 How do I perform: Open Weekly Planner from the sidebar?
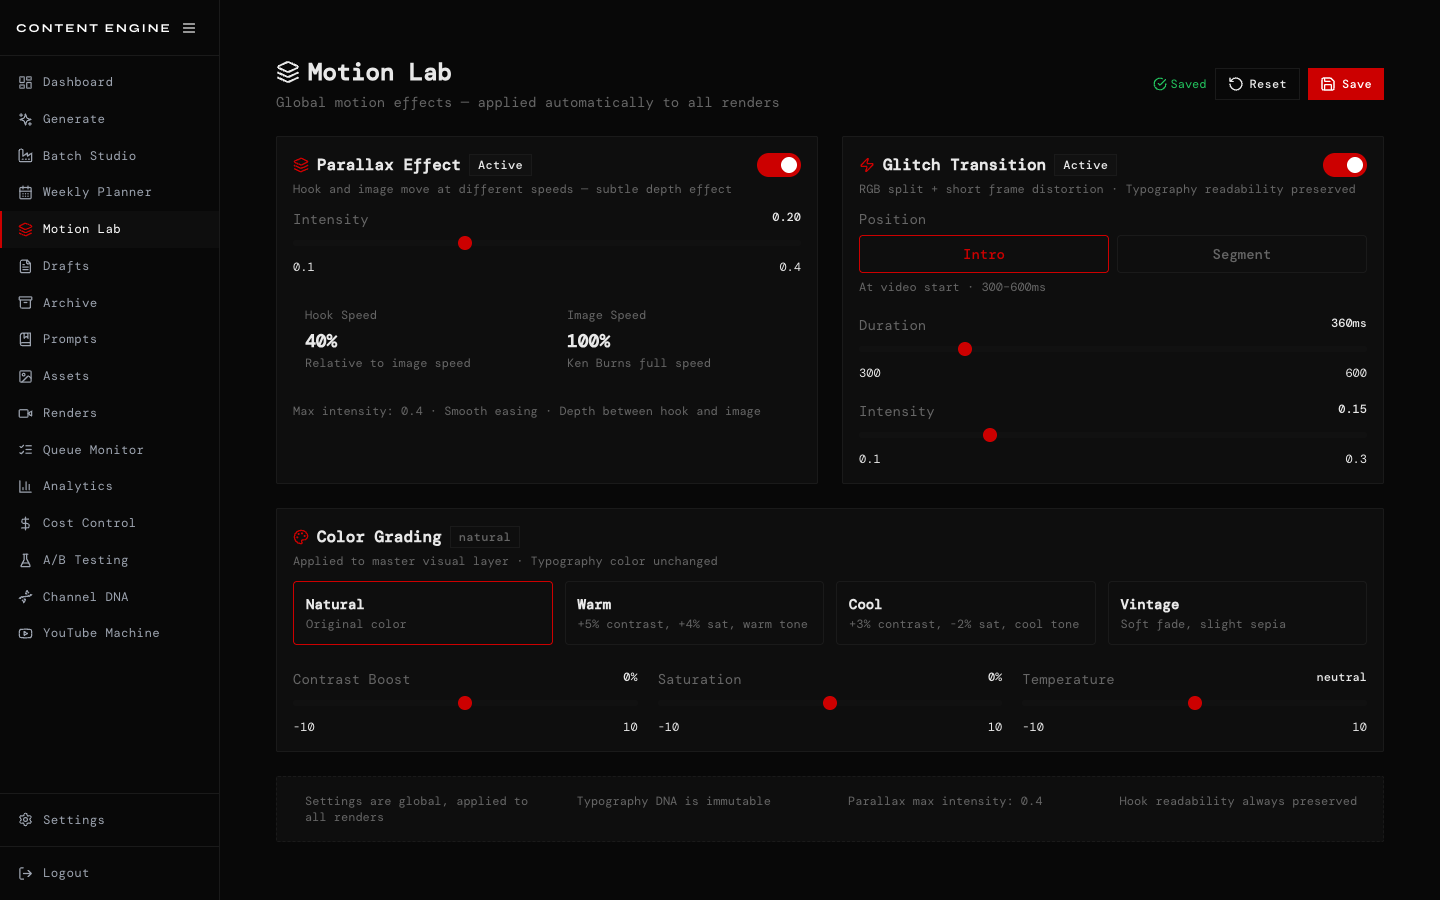(x=97, y=192)
